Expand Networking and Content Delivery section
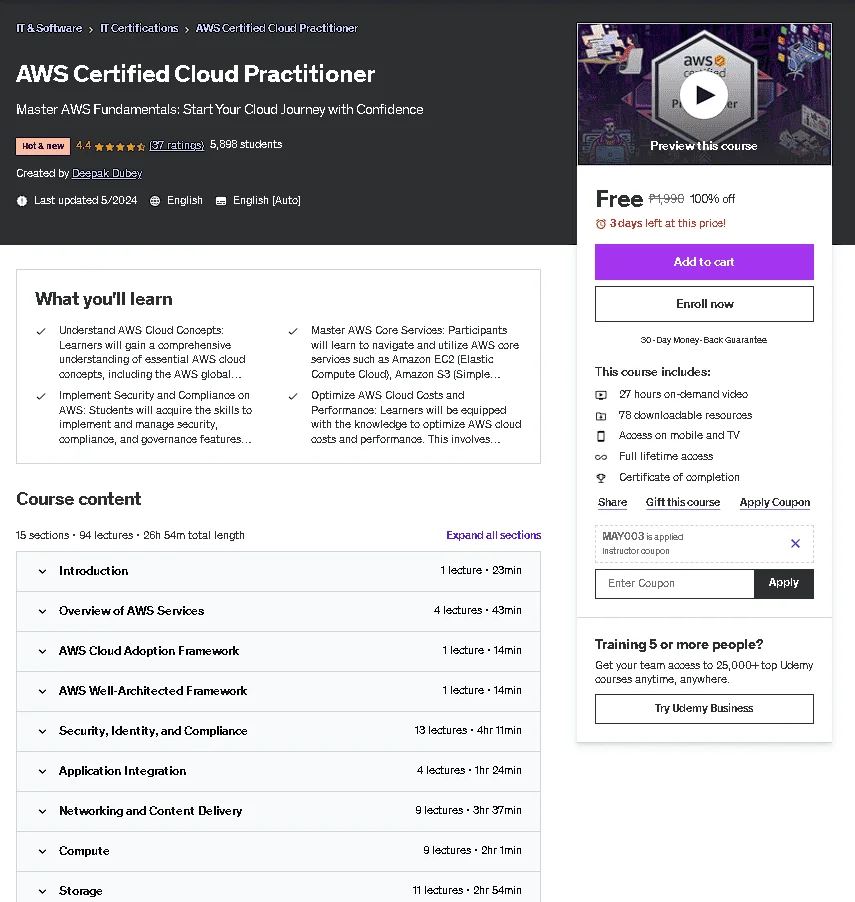This screenshot has height=902, width=855. [278, 811]
